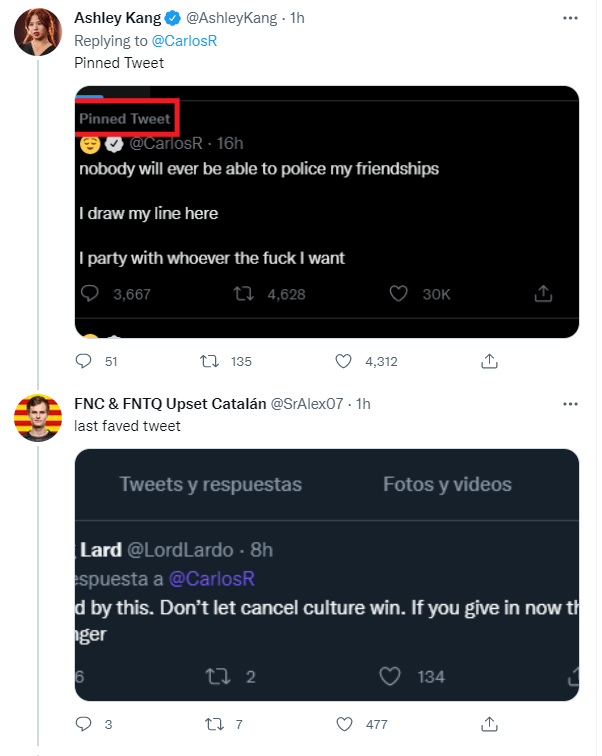This screenshot has height=756, width=602.
Task: Reply to Ashley Kang's tweet
Action: (x=85, y=361)
